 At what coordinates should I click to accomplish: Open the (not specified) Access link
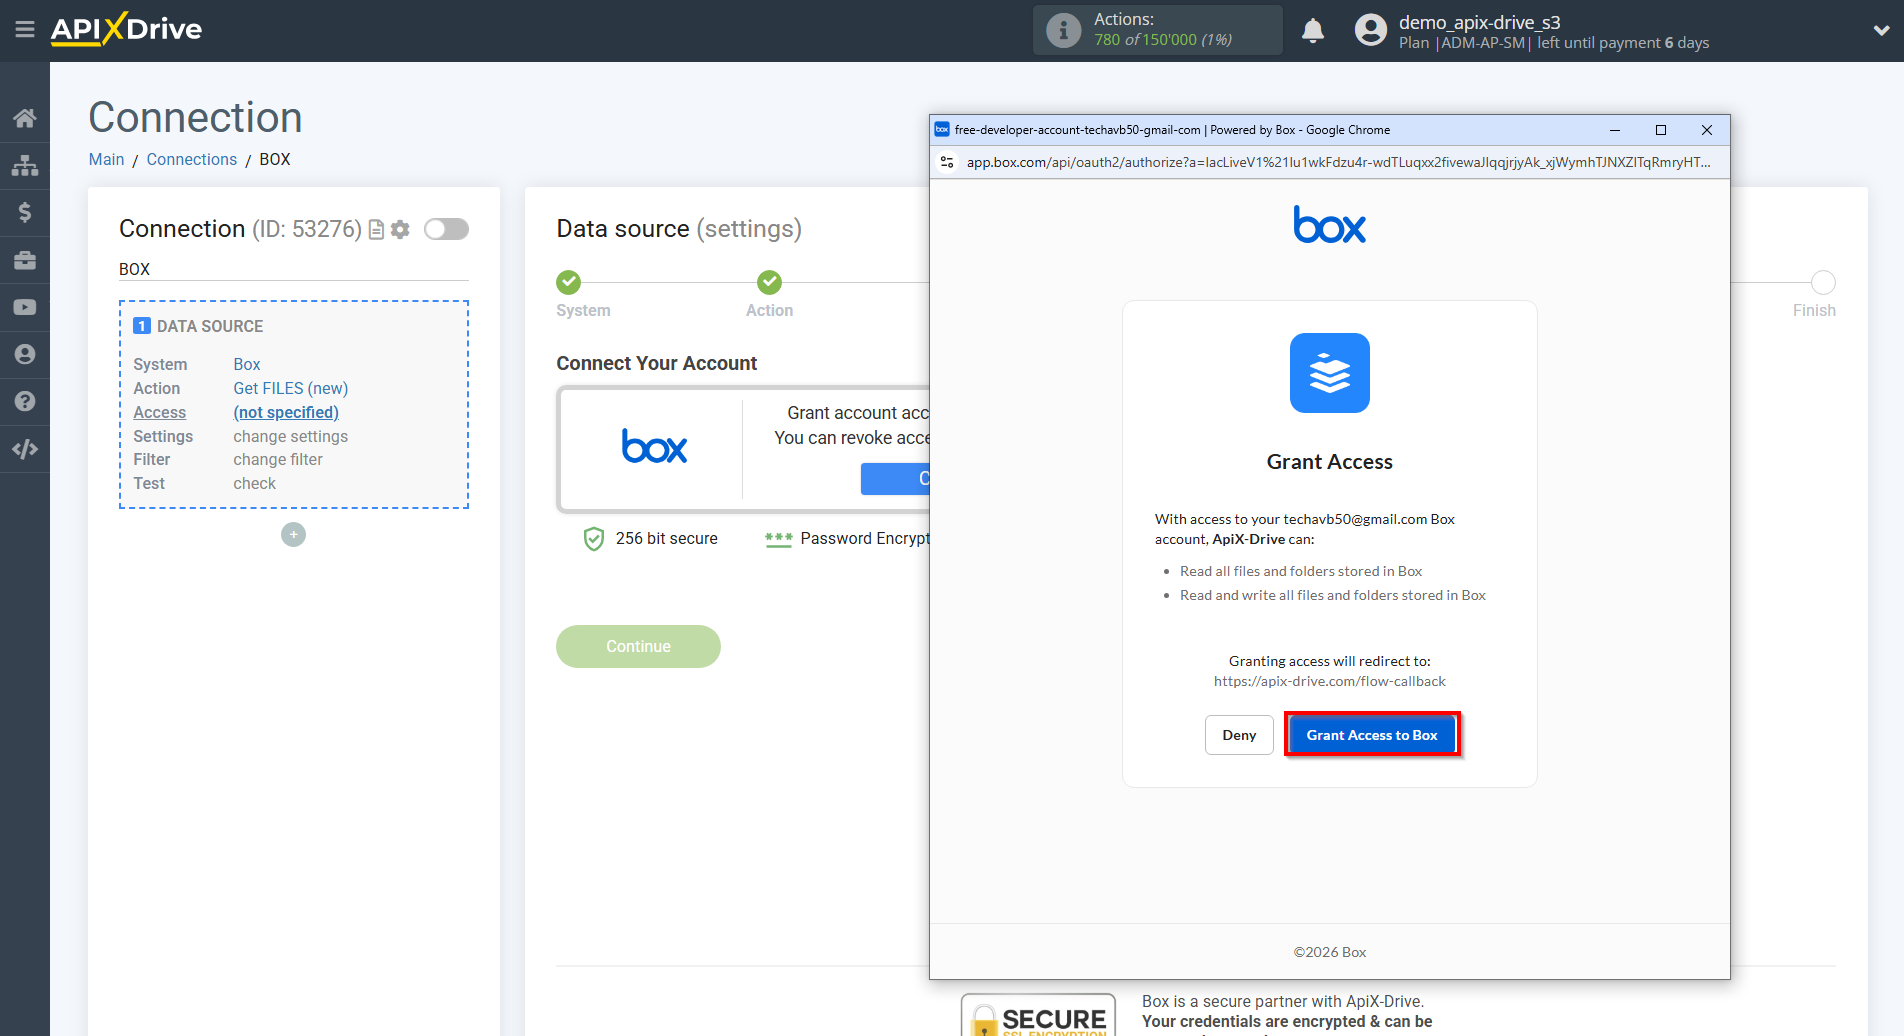click(286, 412)
